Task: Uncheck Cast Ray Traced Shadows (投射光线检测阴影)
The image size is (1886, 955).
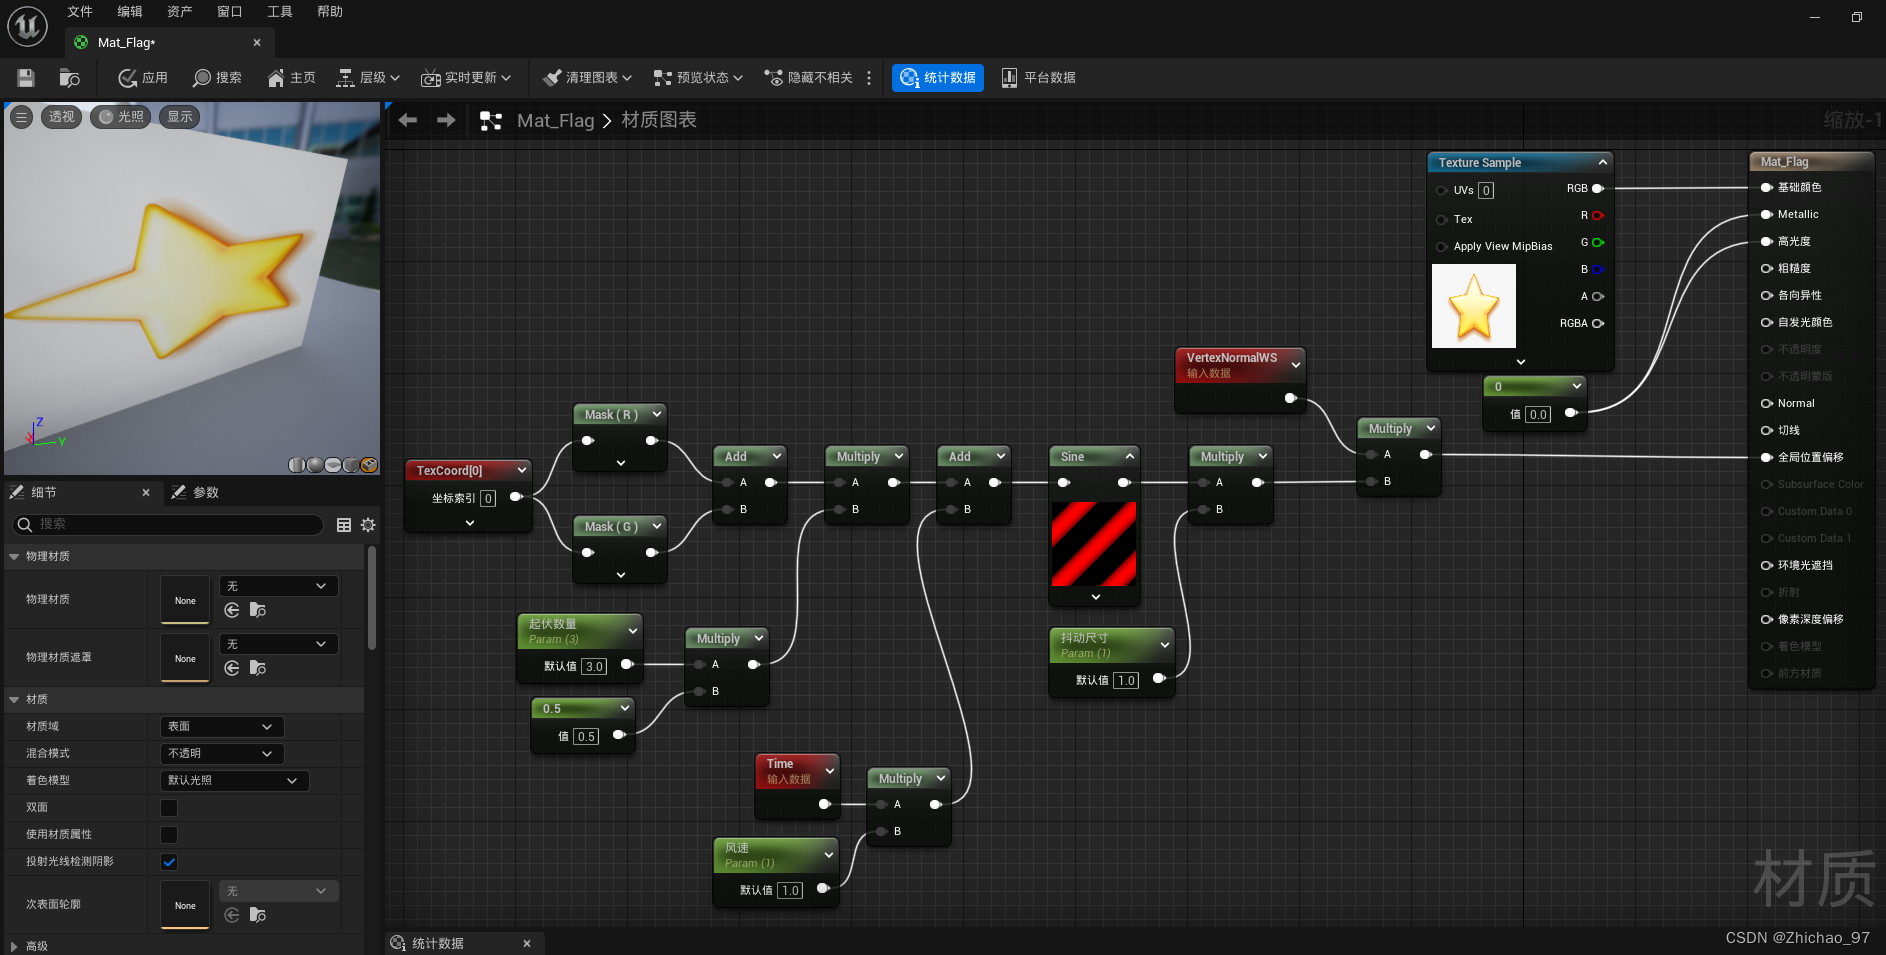Action: pyautogui.click(x=169, y=862)
